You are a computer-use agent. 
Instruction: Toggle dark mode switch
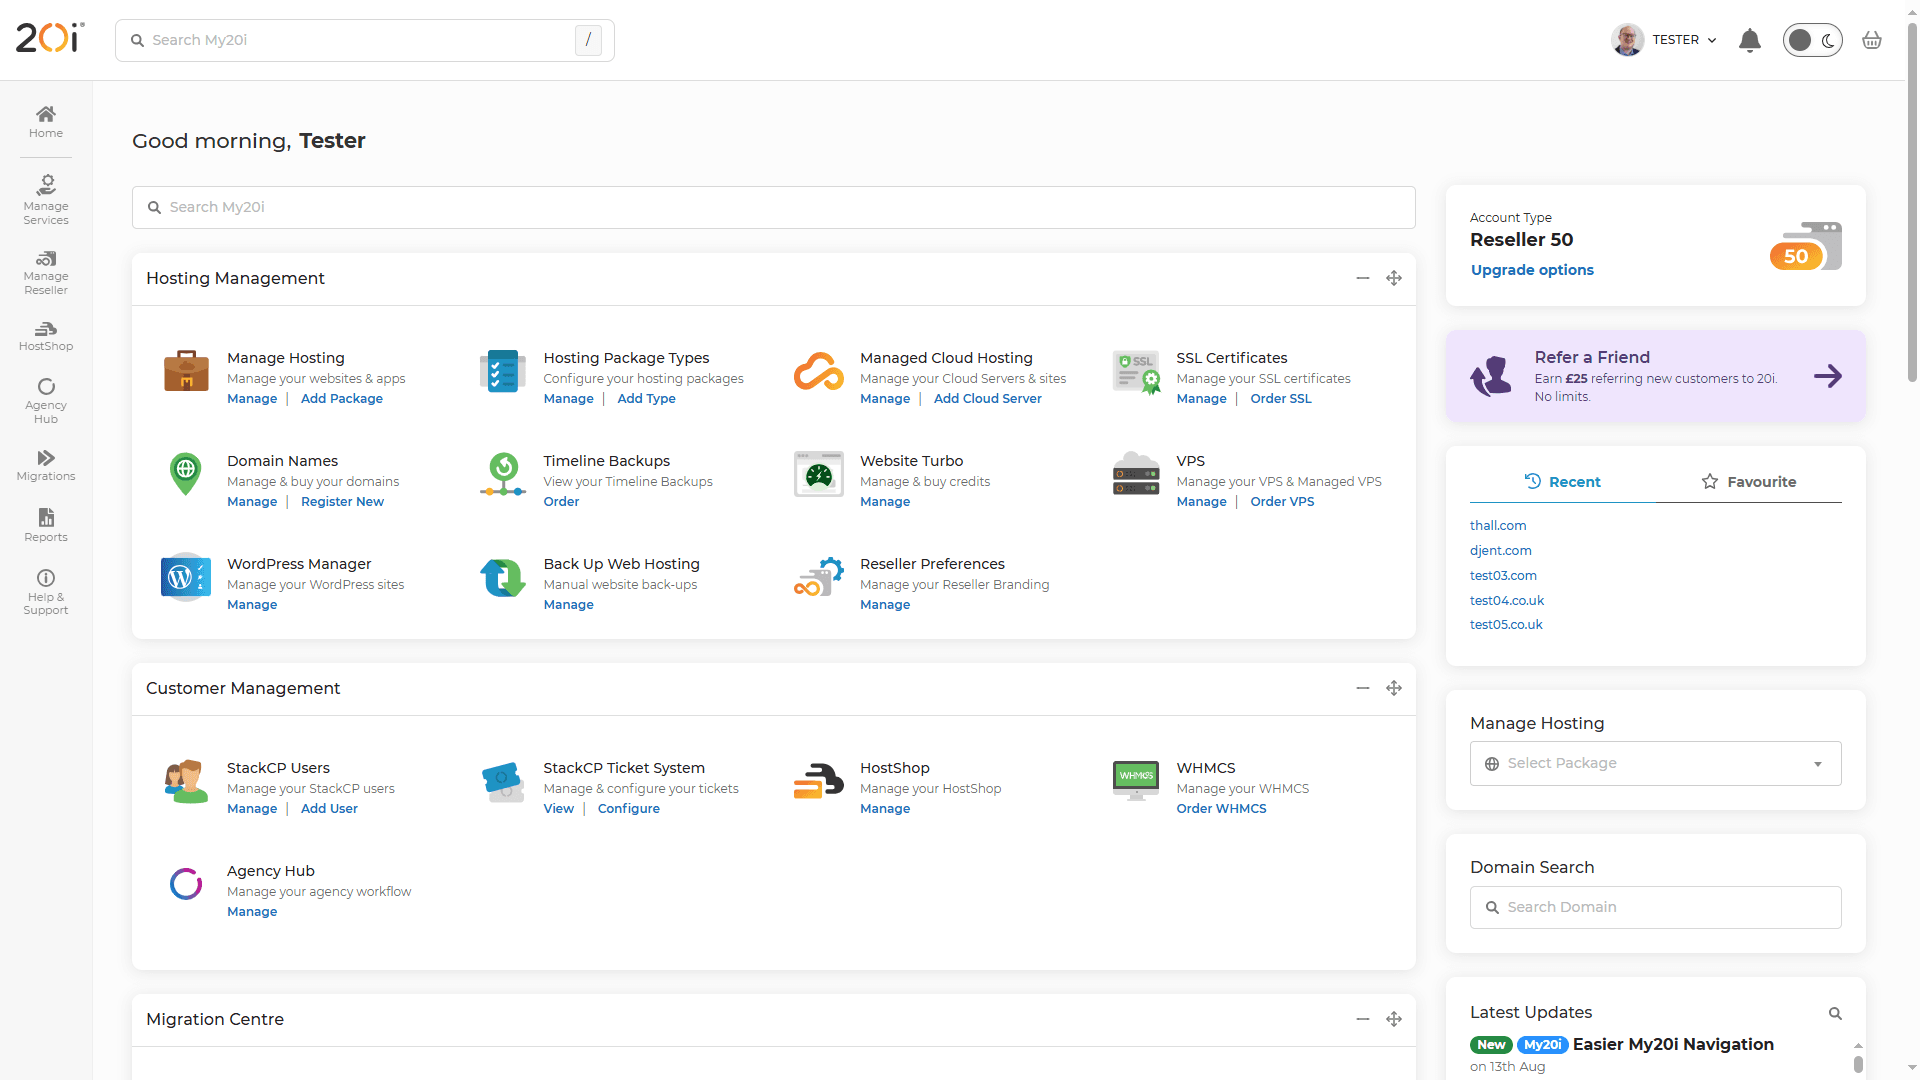coord(1812,40)
